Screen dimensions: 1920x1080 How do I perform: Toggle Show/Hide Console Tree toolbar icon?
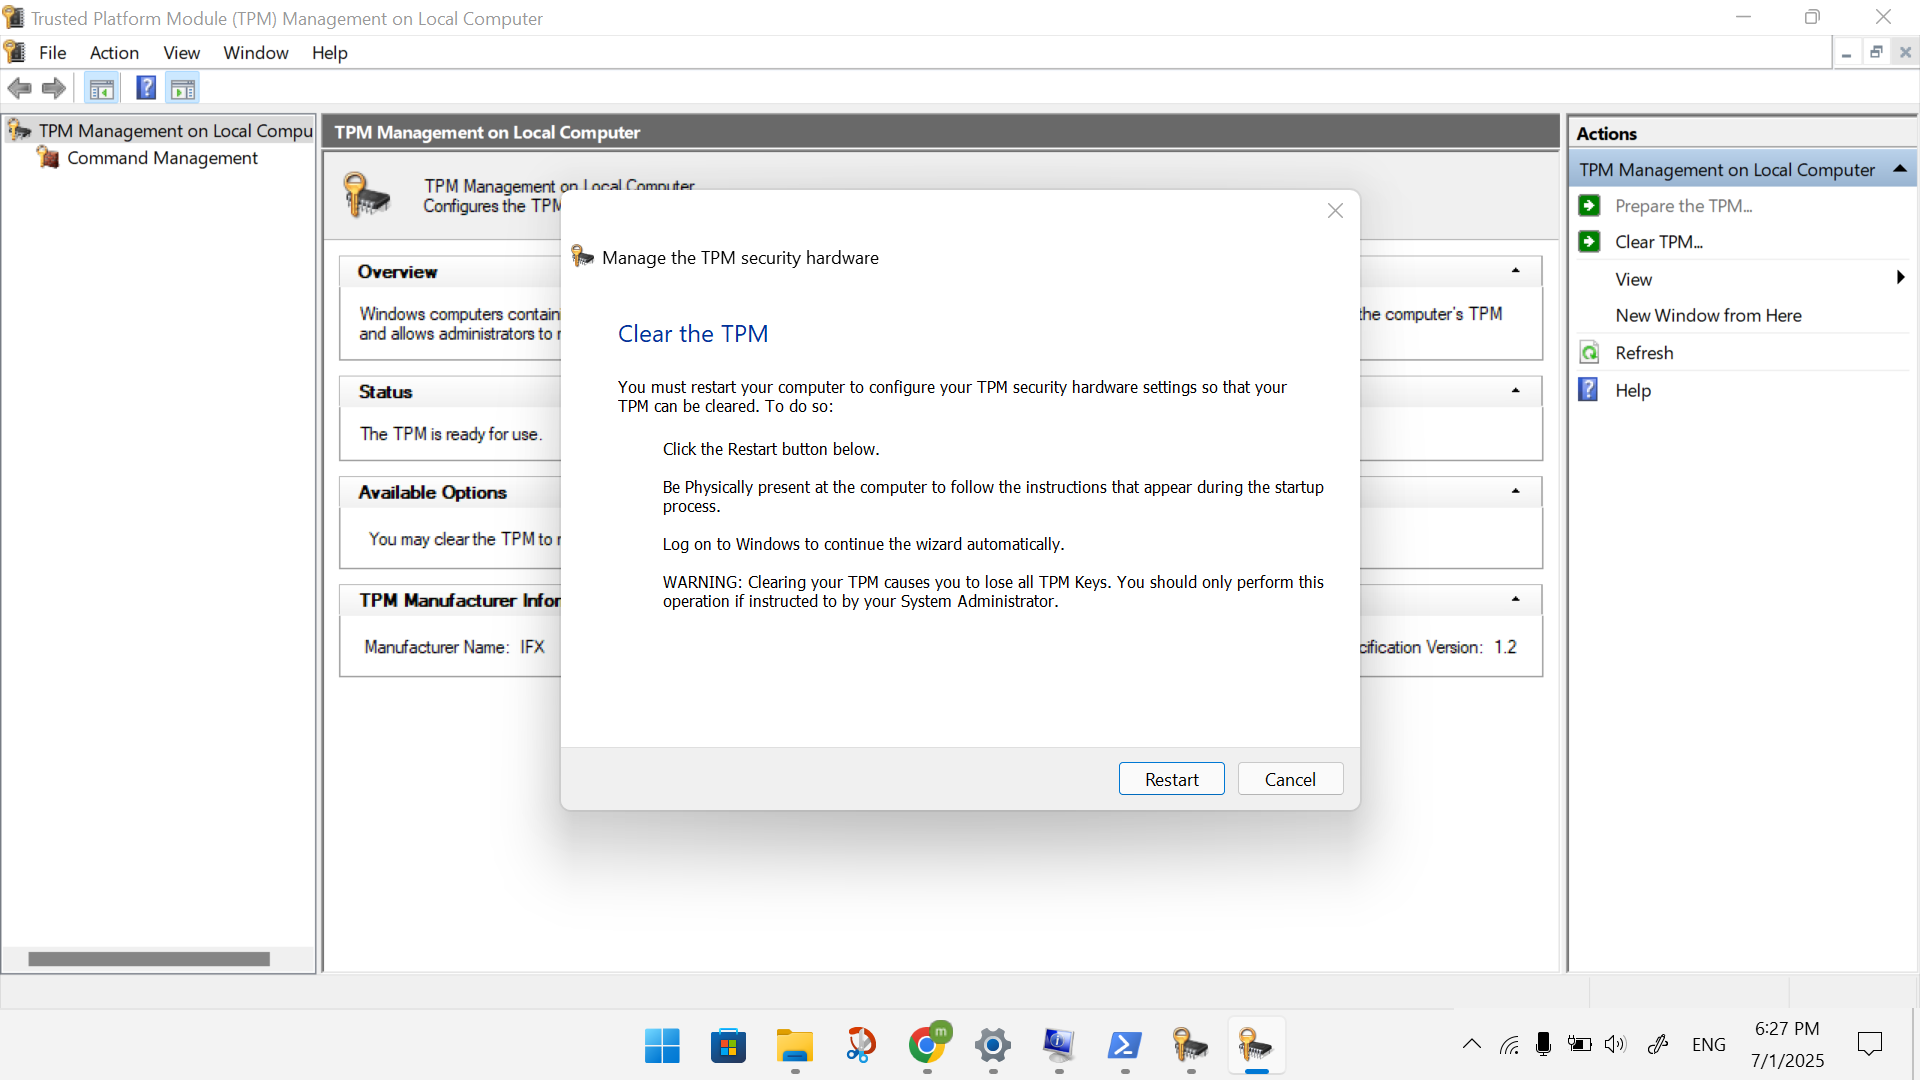tap(101, 88)
